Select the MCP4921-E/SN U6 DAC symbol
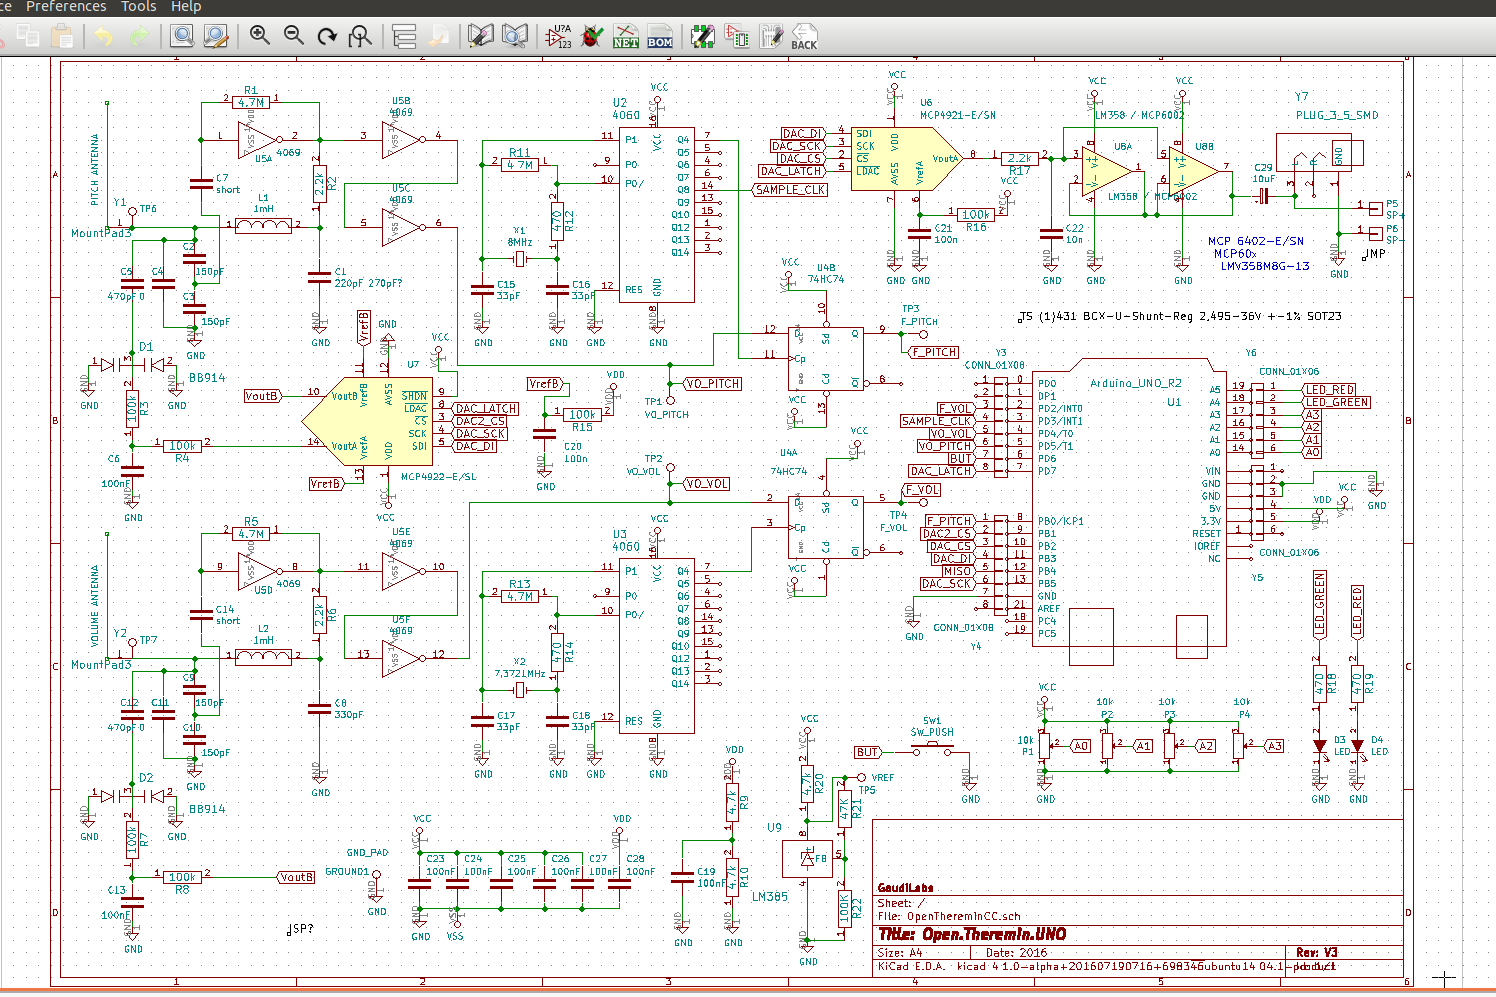 [x=906, y=158]
